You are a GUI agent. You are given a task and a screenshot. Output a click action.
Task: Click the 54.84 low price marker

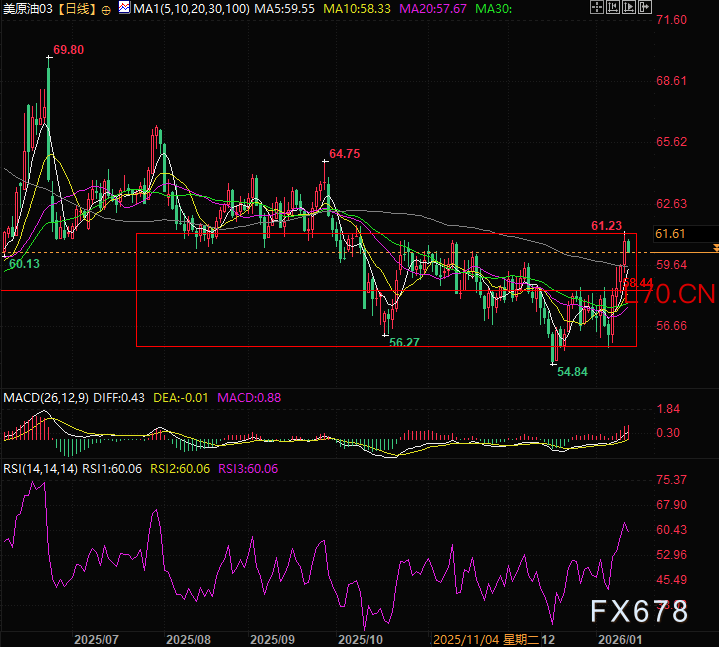tap(572, 371)
